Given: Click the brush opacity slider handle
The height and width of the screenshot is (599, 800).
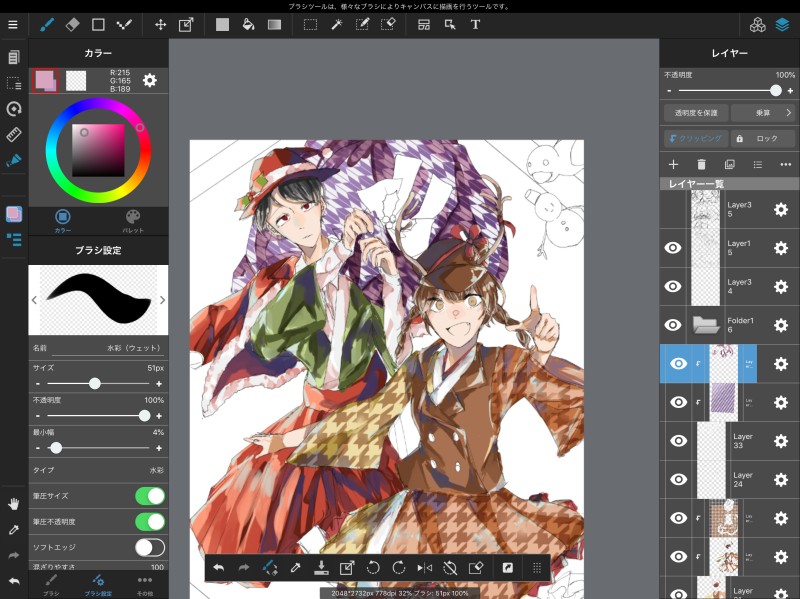Looking at the screenshot, I should pyautogui.click(x=144, y=416).
